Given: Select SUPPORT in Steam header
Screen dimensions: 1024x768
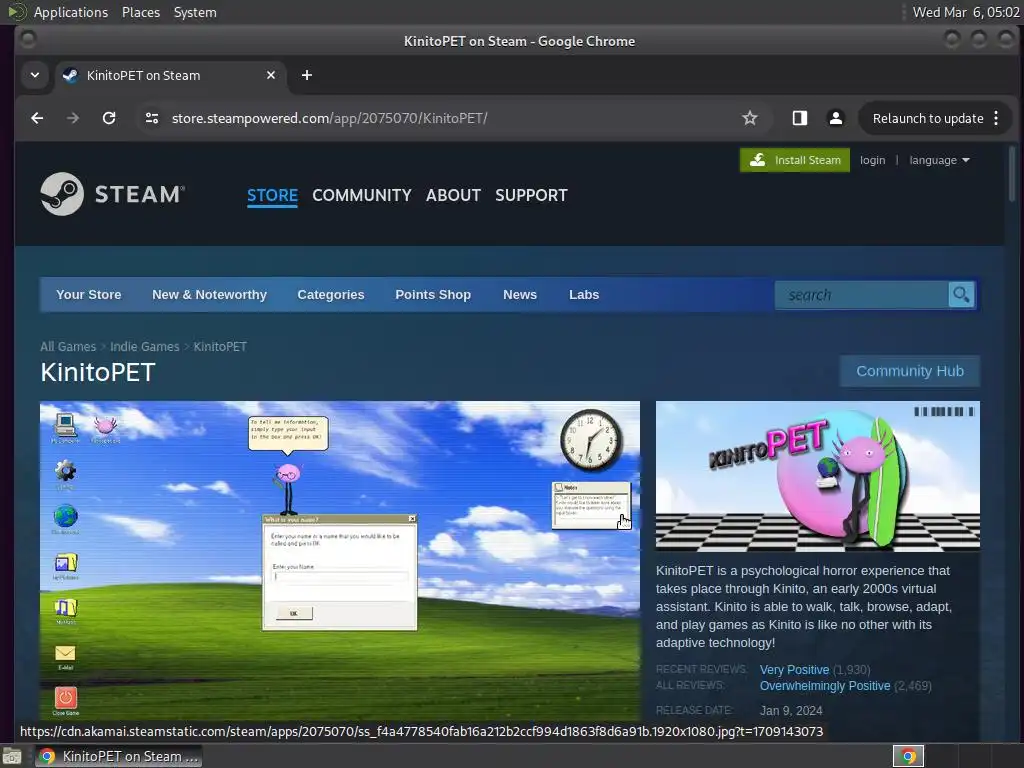Looking at the screenshot, I should [x=531, y=195].
